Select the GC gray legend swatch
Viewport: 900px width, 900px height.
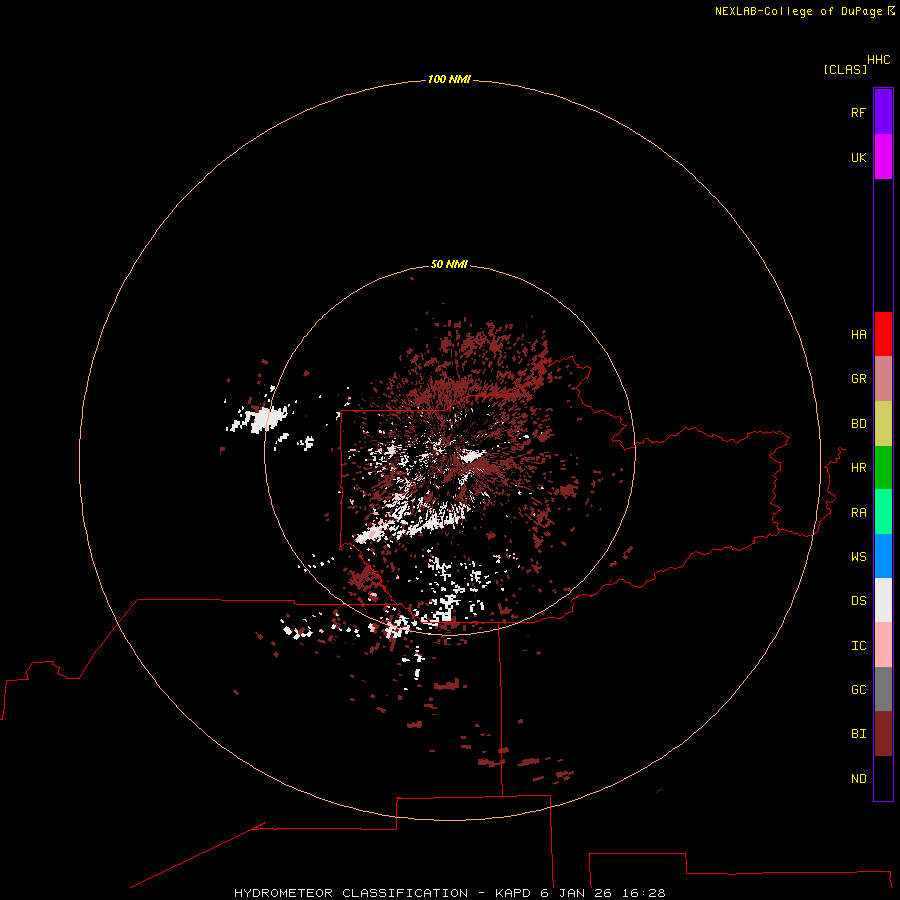pos(883,689)
